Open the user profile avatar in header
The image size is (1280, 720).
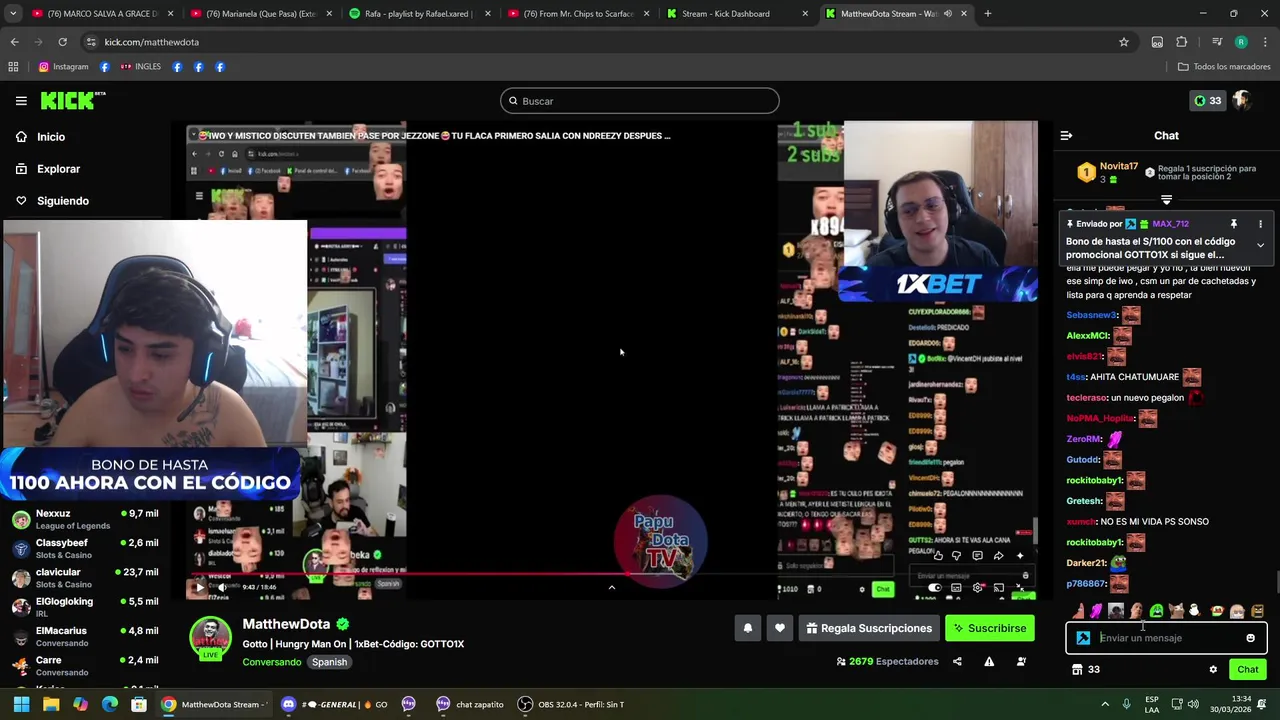[1242, 101]
